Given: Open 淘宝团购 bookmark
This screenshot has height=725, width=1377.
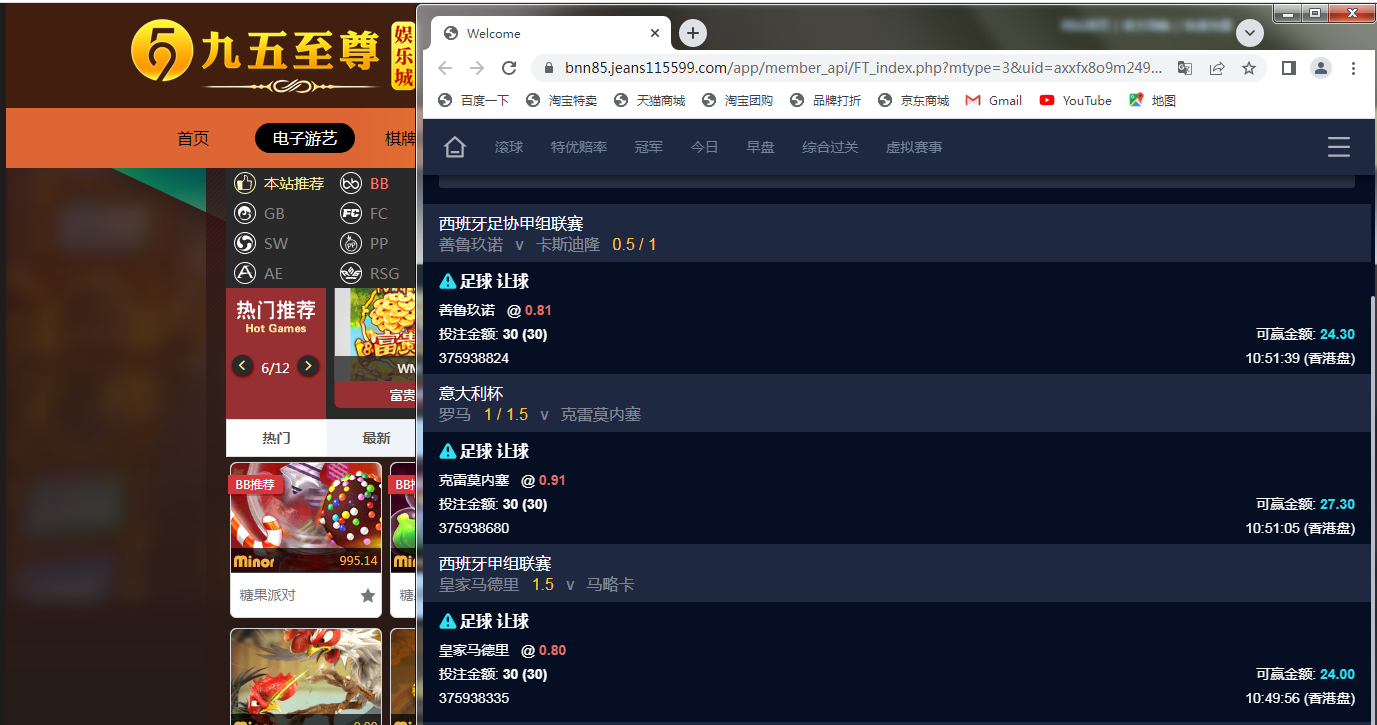Looking at the screenshot, I should tap(738, 100).
